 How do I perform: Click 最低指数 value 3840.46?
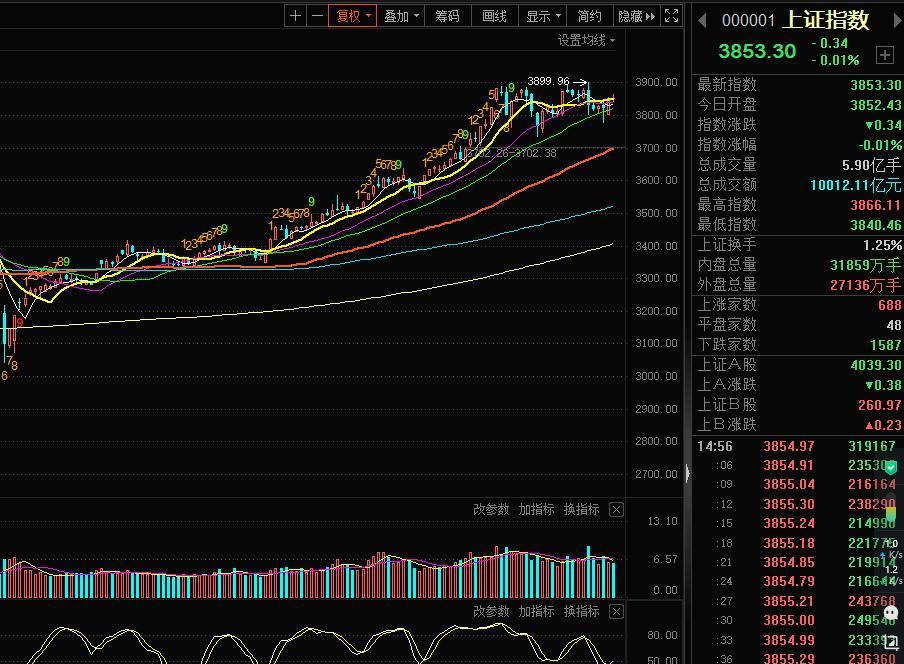pyautogui.click(x=875, y=225)
